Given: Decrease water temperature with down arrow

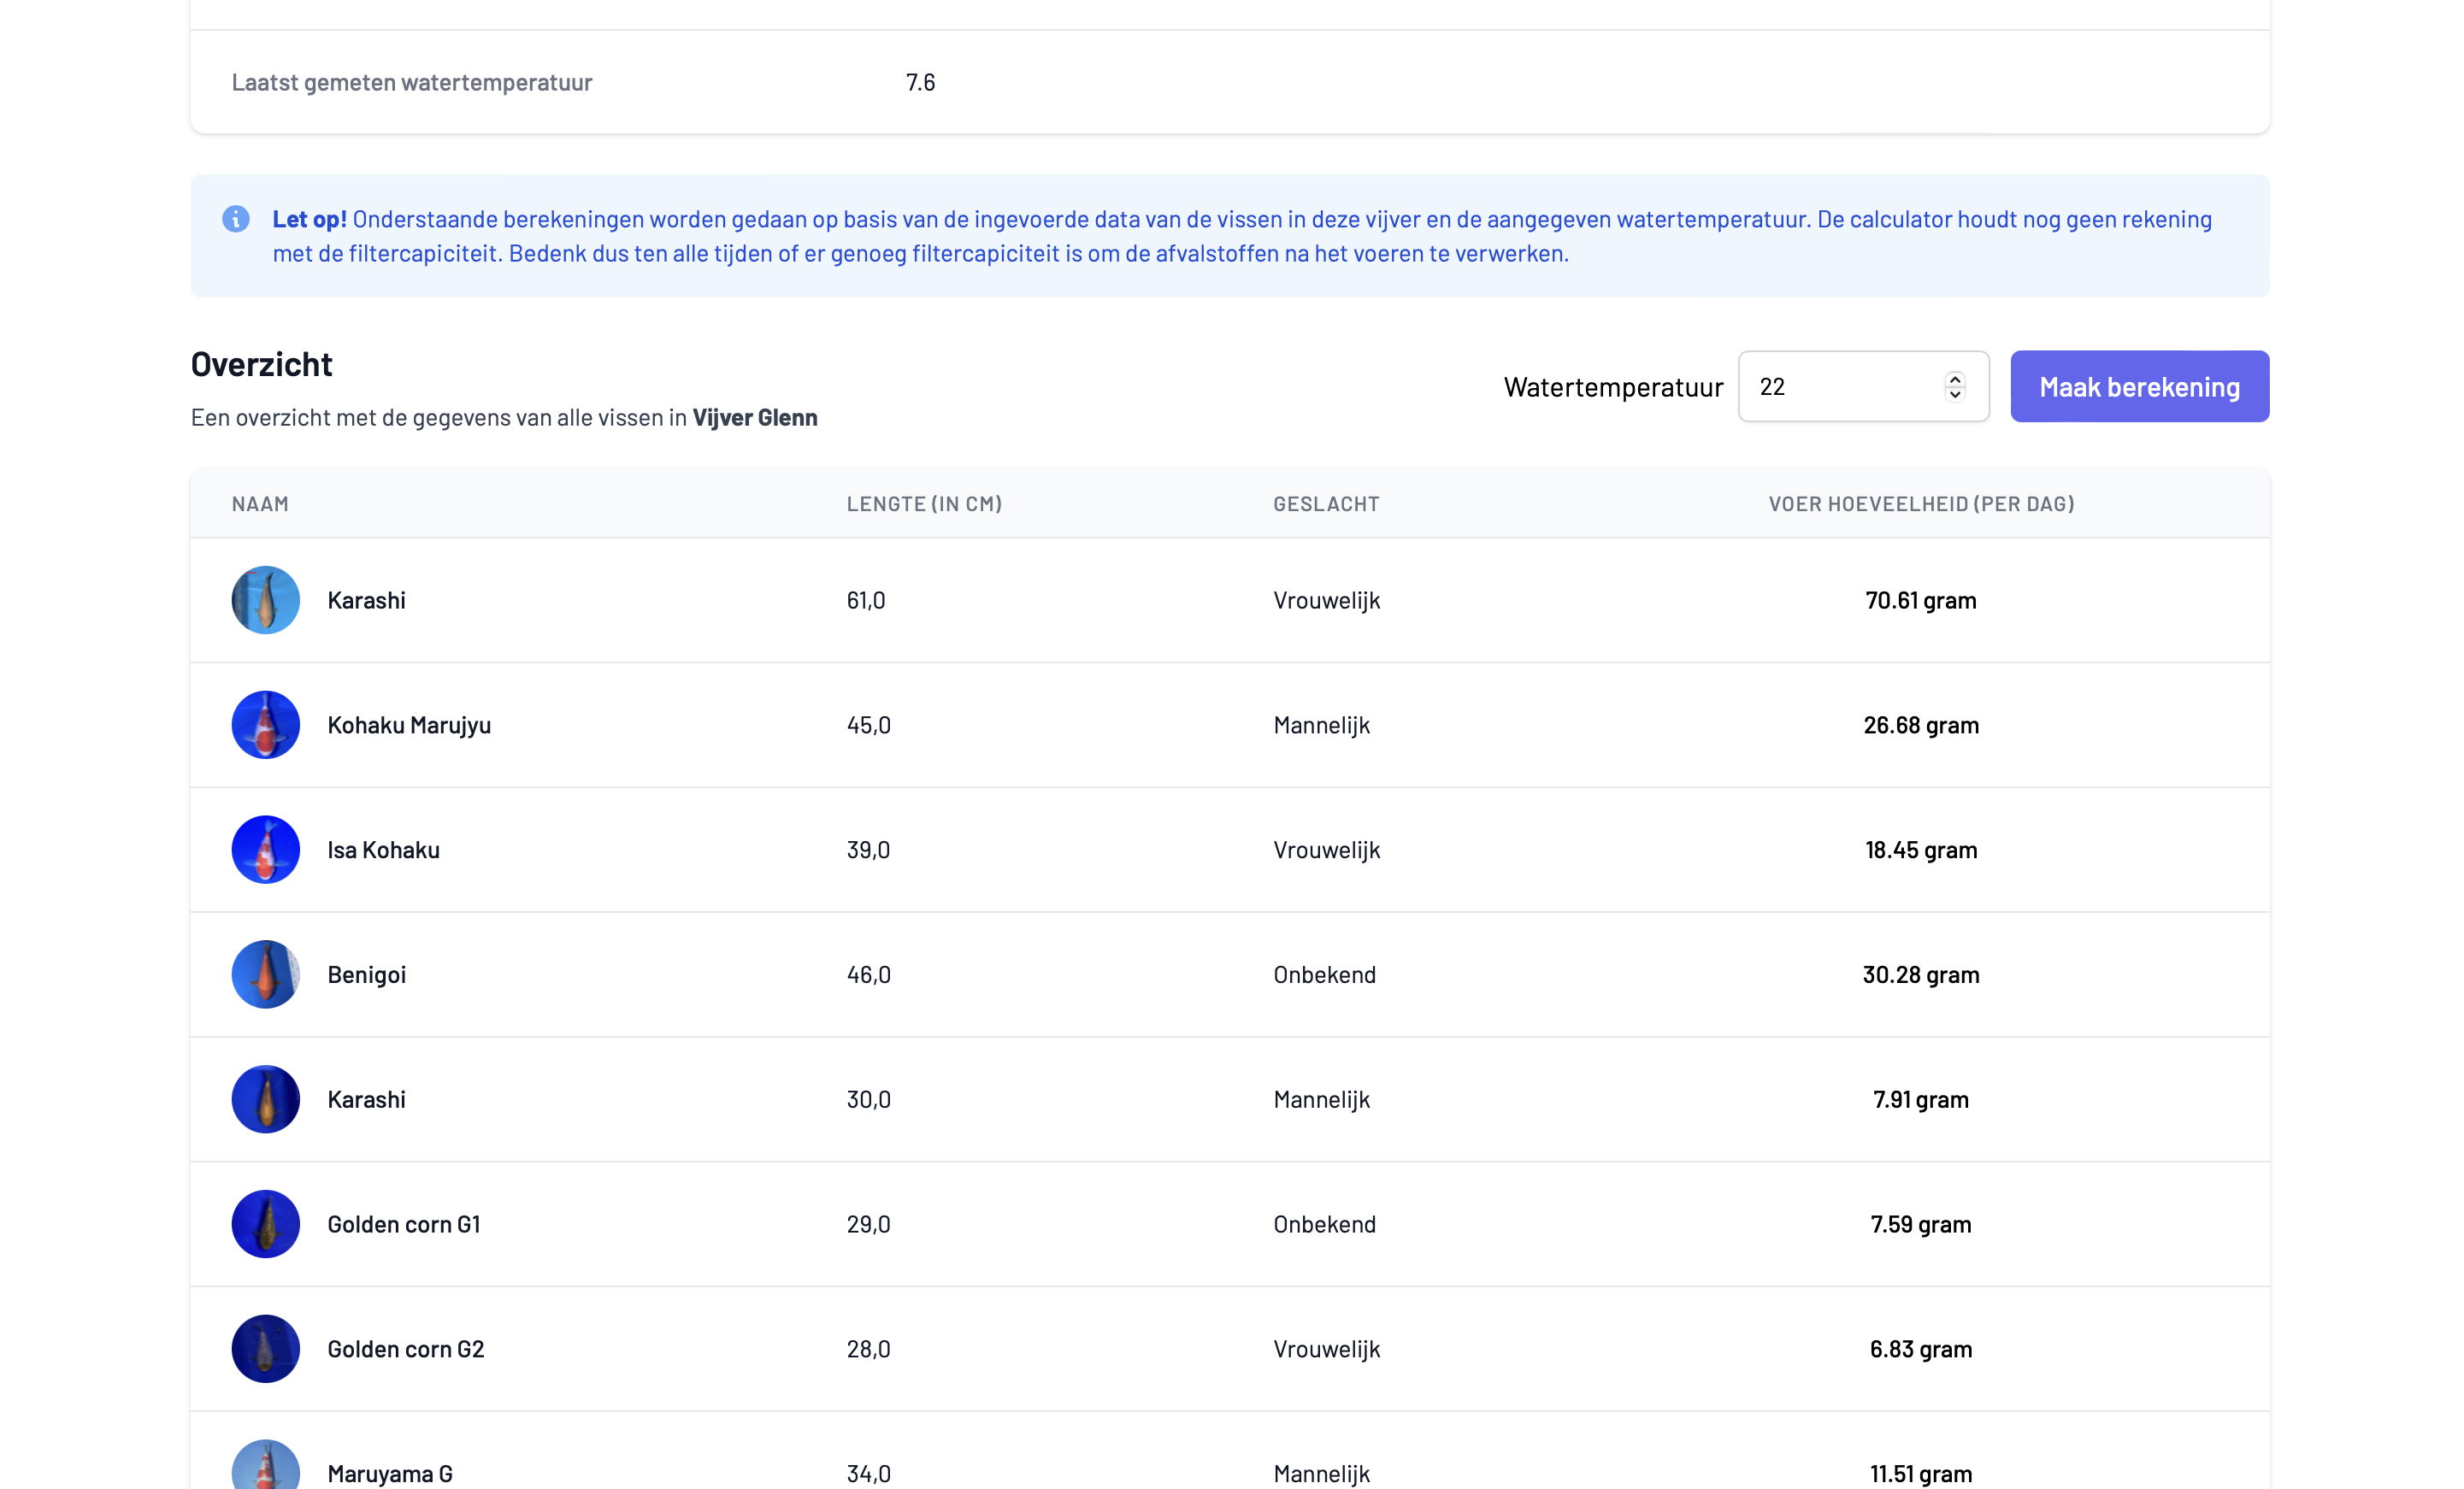Looking at the screenshot, I should point(1955,394).
